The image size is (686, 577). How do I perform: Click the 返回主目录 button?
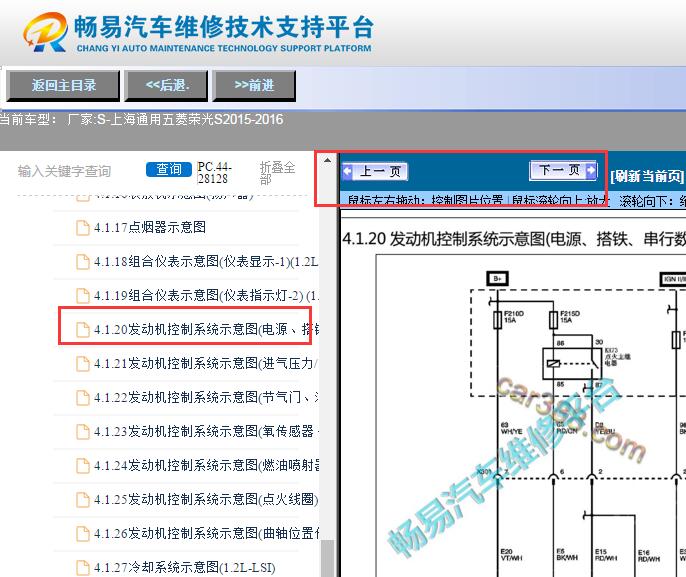(x=63, y=85)
